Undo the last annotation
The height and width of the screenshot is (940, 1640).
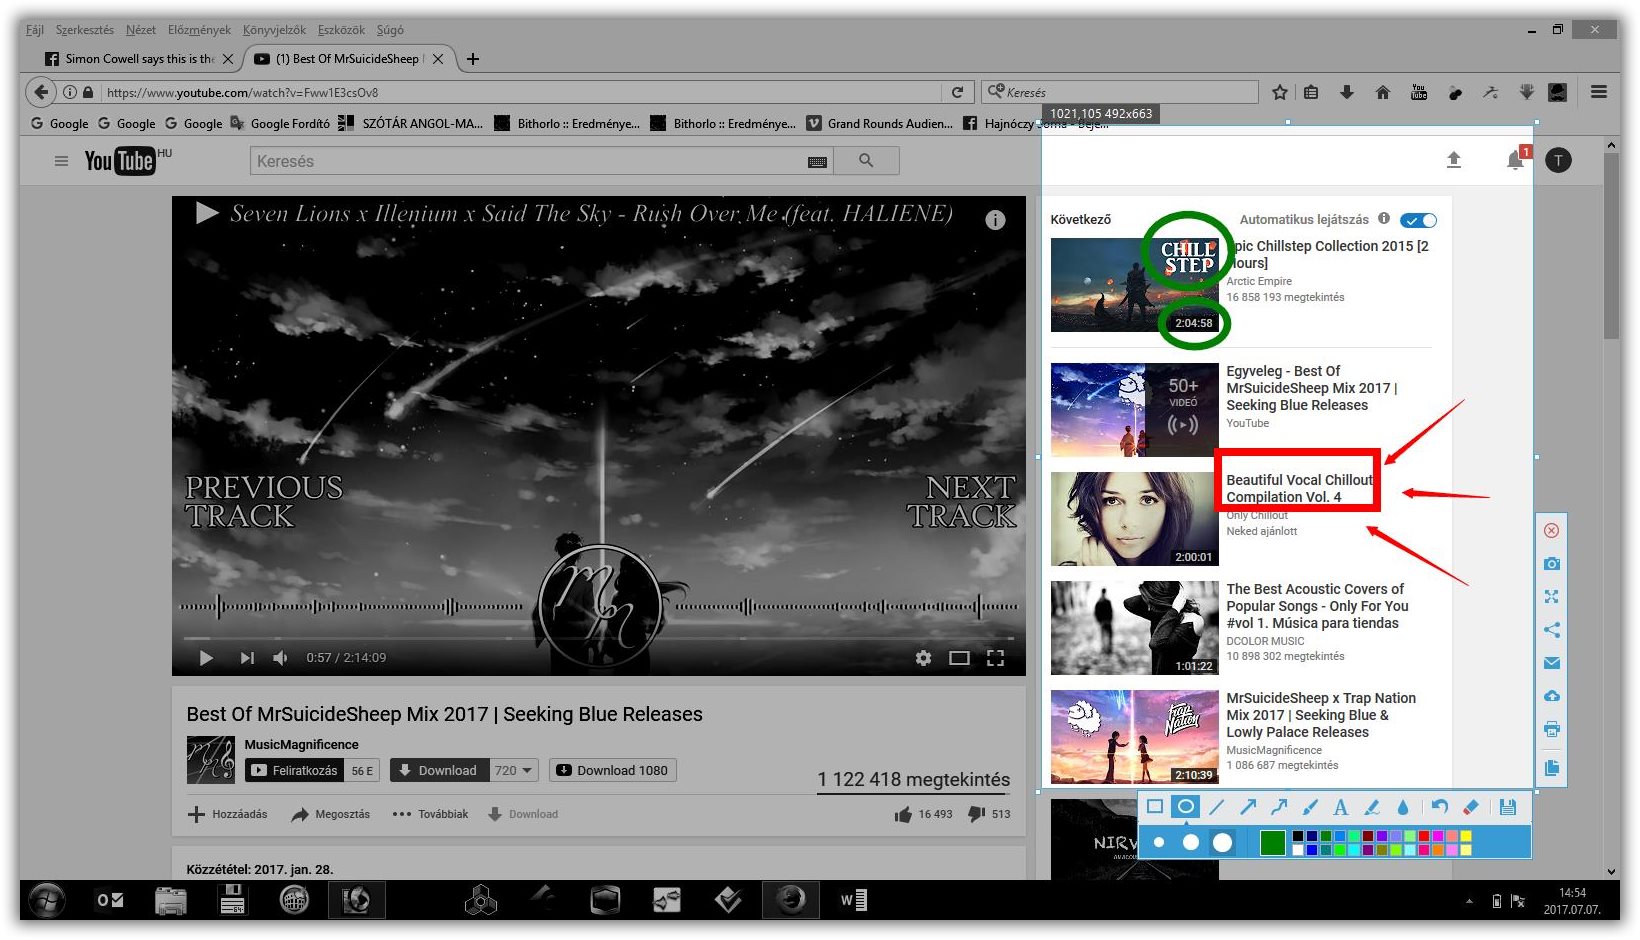[1439, 807]
